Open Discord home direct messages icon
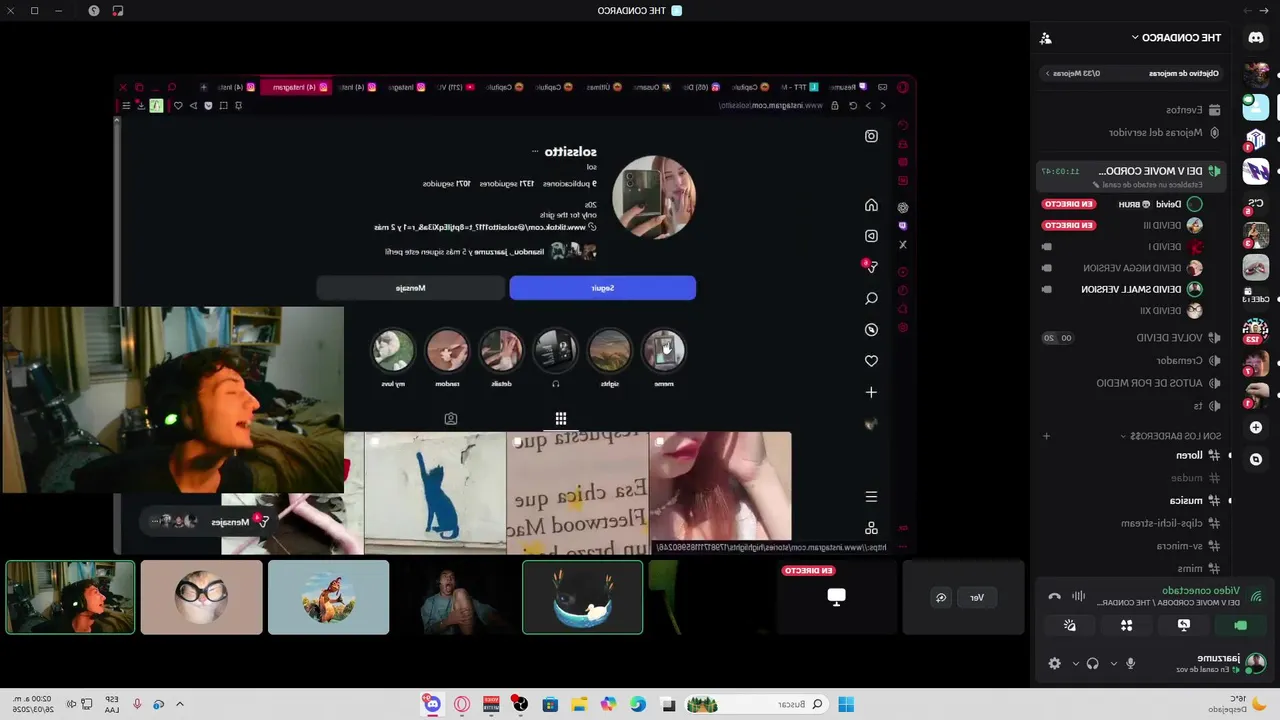Image resolution: width=1280 pixels, height=720 pixels. click(x=1256, y=38)
